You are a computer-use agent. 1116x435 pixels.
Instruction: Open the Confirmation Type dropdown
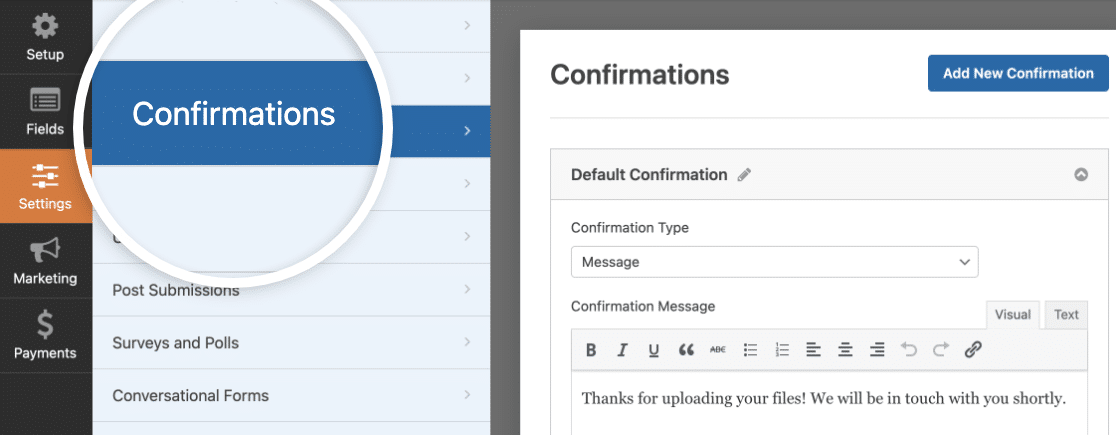[774, 262]
